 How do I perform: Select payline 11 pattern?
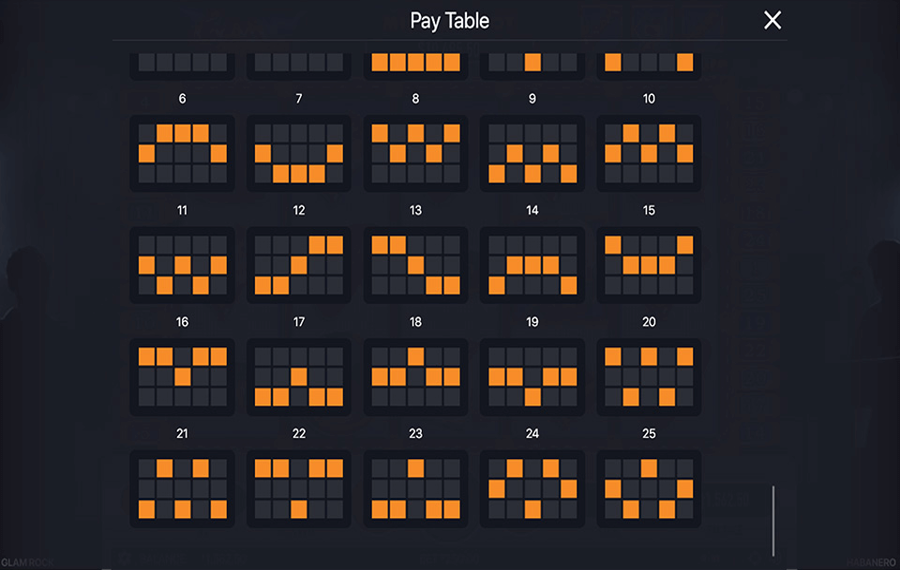(x=182, y=265)
